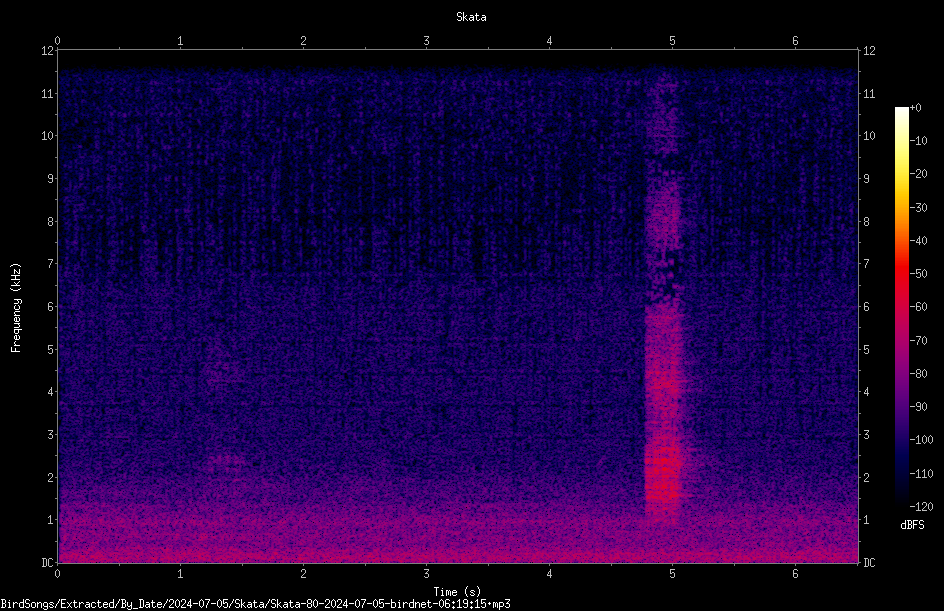Viewport: 944px width, 611px height.
Task: Click the +0 label on the color scale
Action: pos(915,108)
